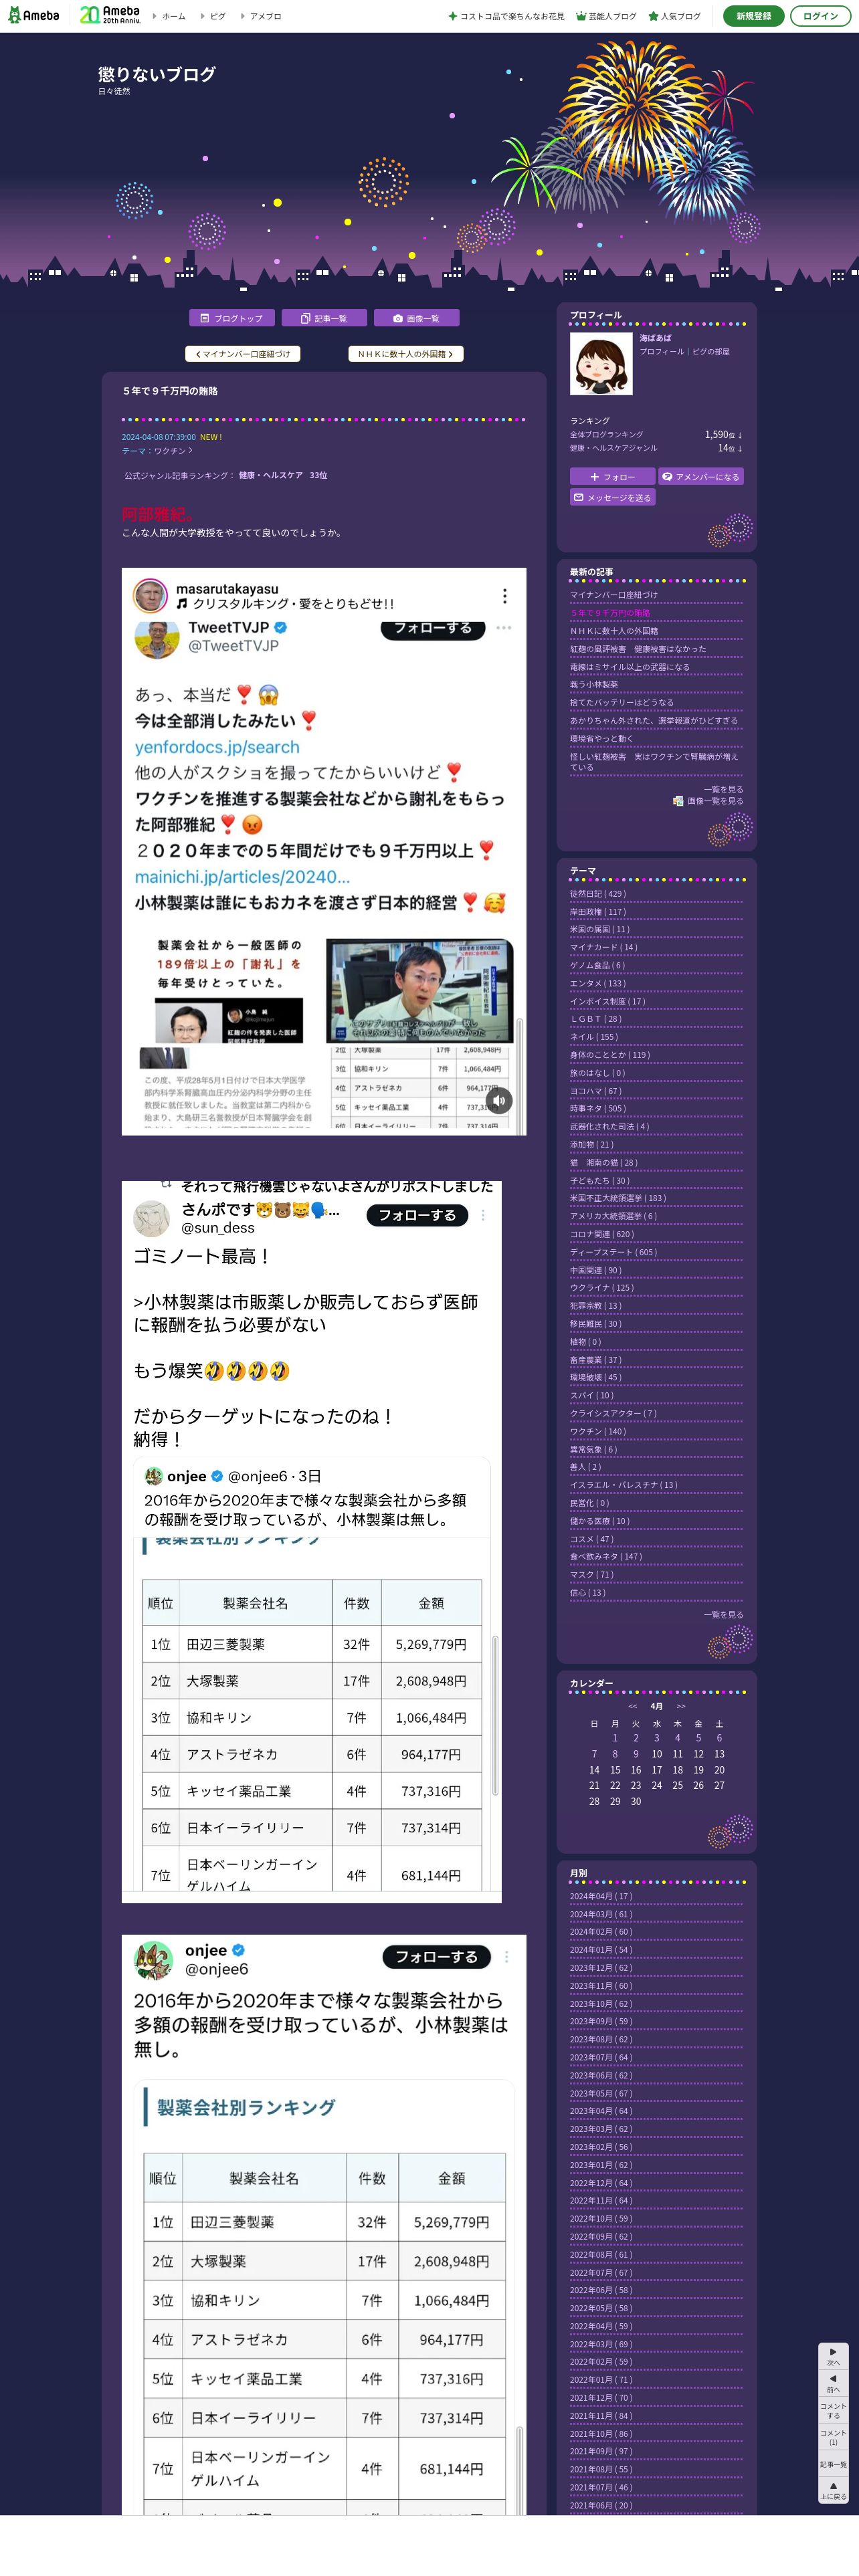
Task: Open theme 徒然日記 ( 429 )
Action: (x=597, y=894)
